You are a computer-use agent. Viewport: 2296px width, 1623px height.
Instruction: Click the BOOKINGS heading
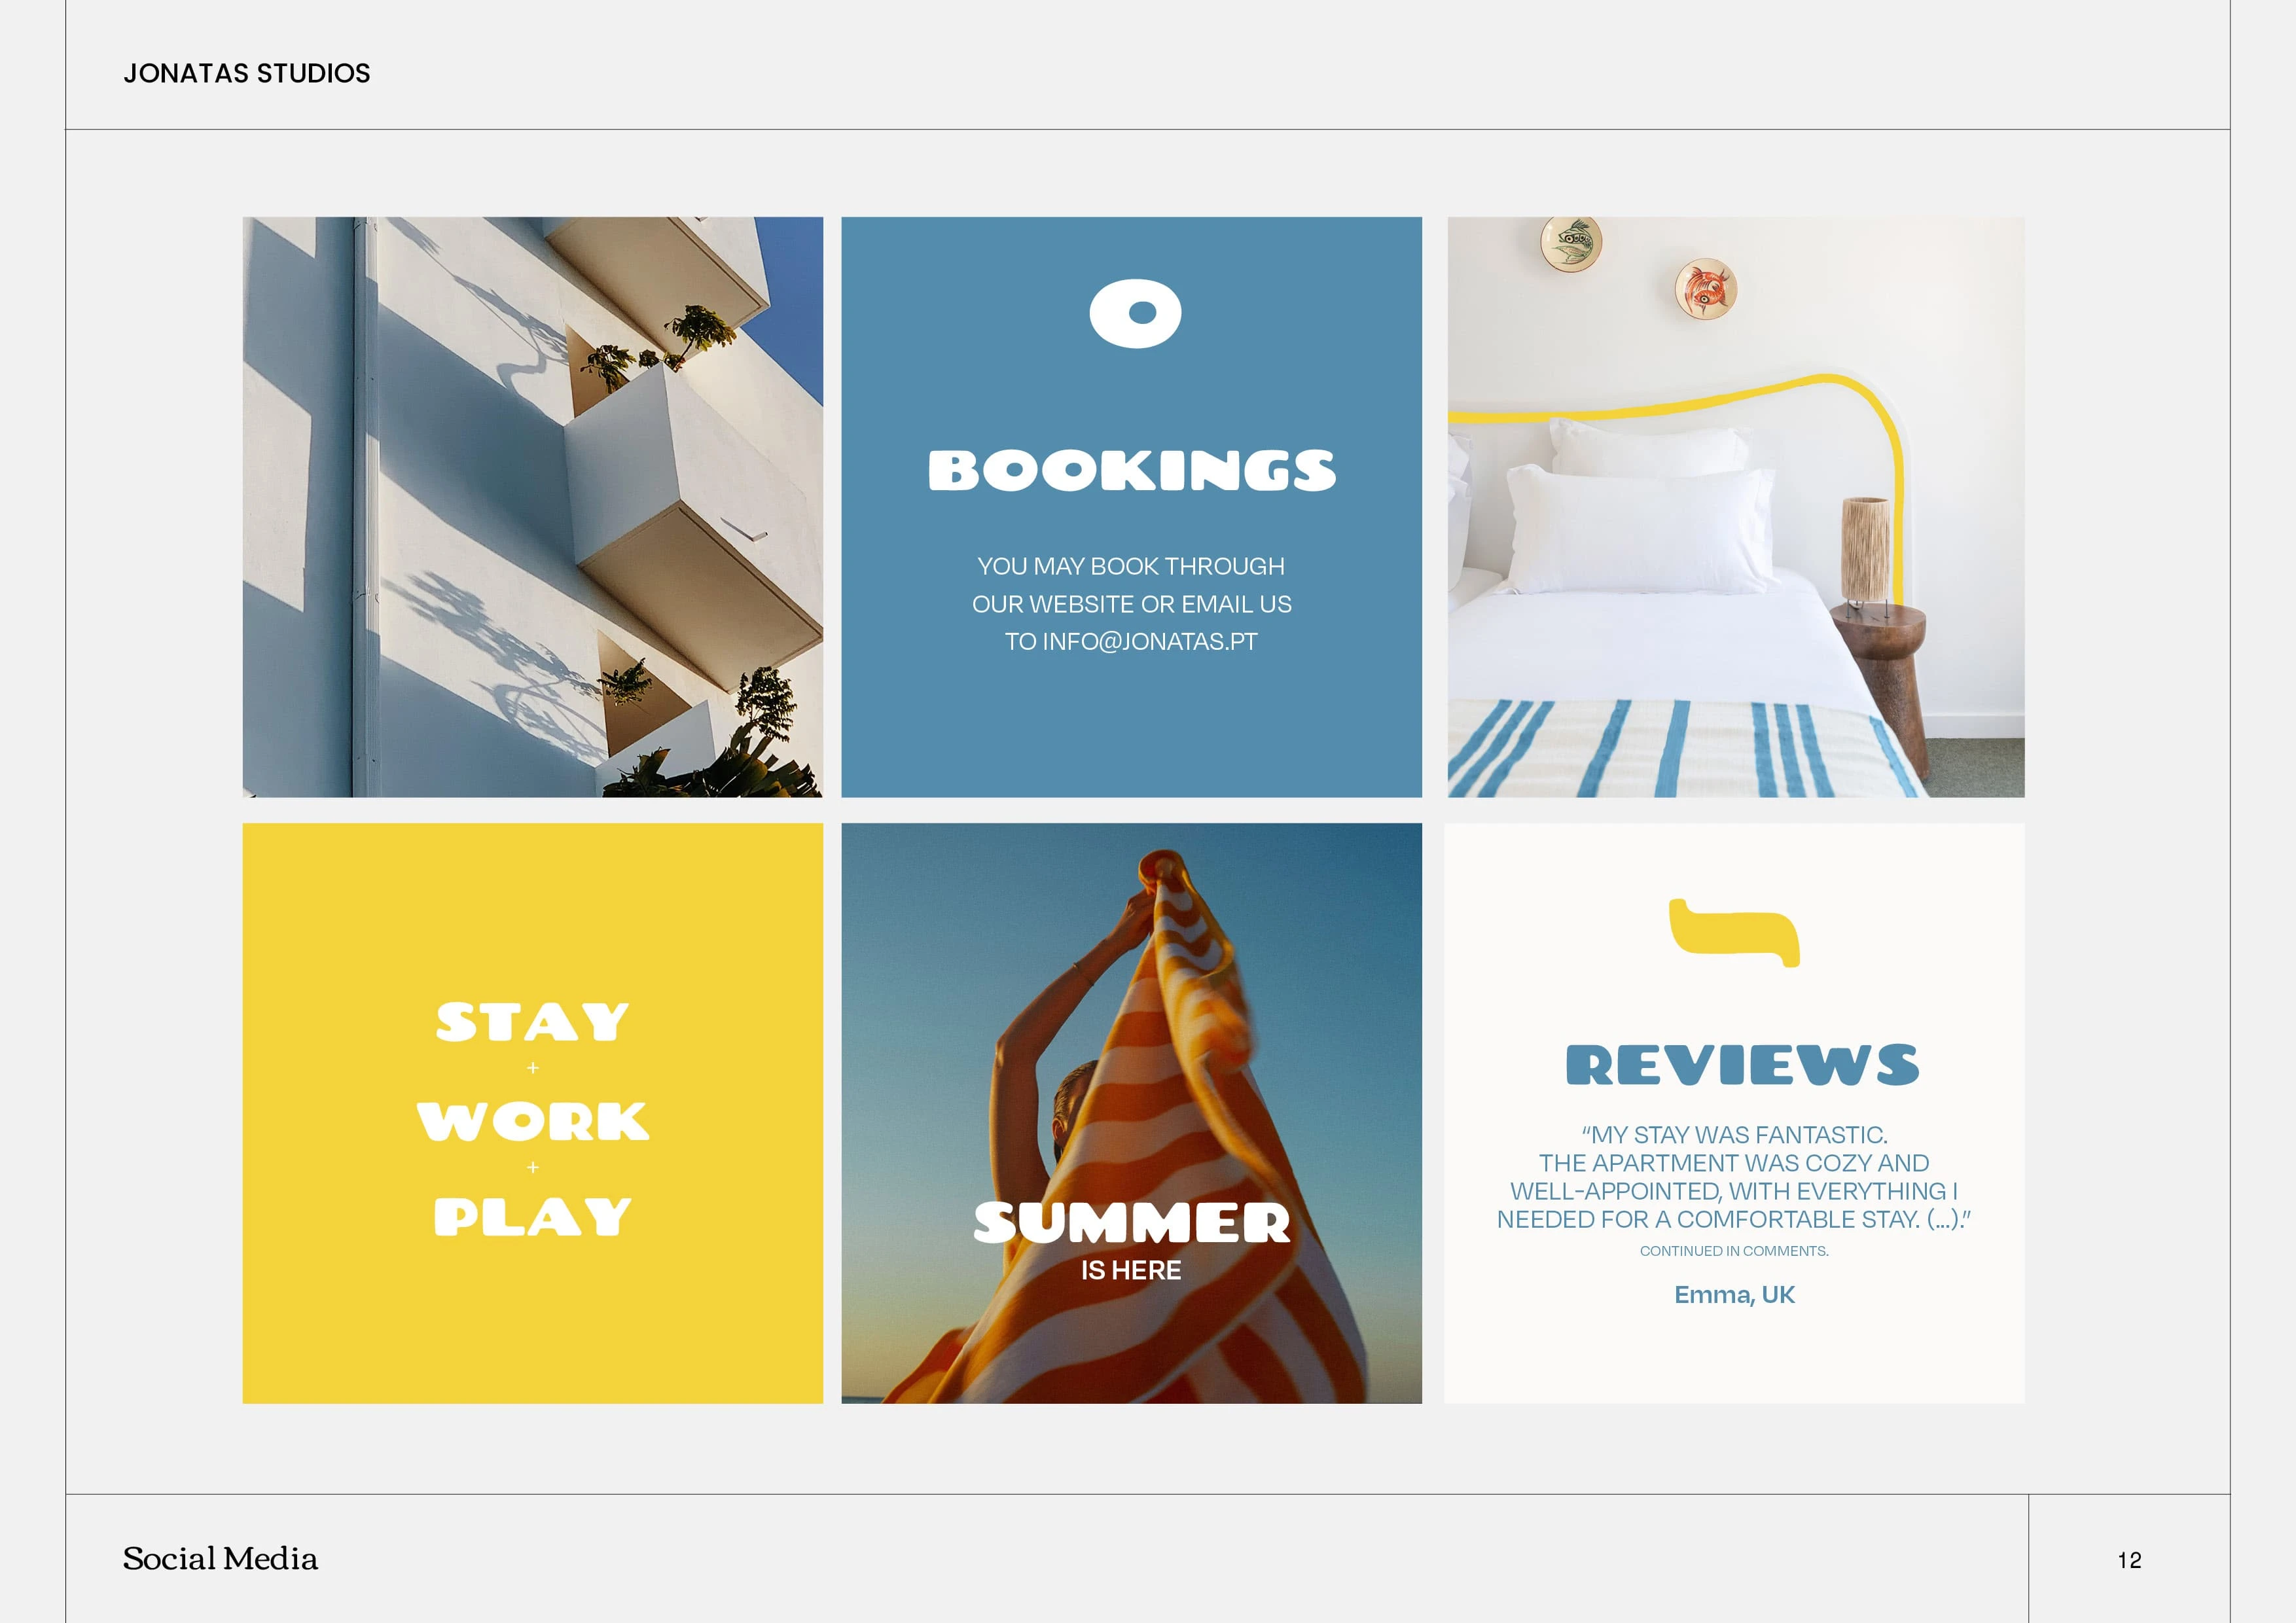tap(1132, 470)
